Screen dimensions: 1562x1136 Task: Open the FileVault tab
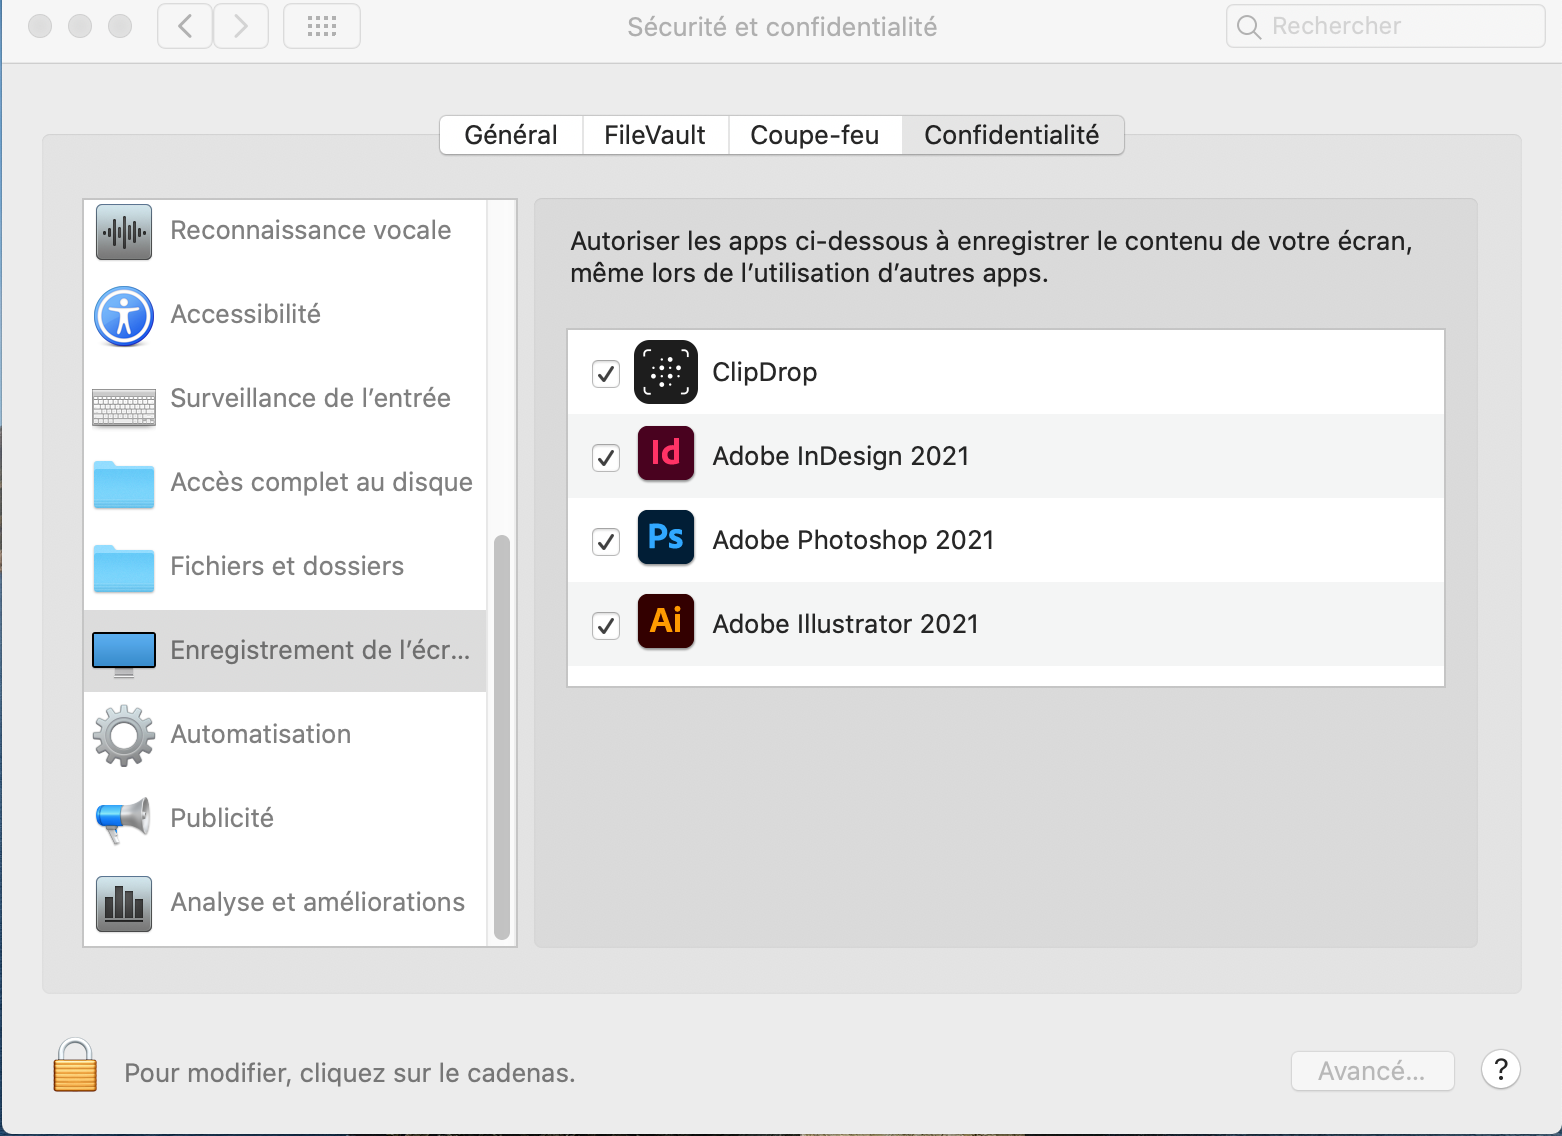(655, 135)
